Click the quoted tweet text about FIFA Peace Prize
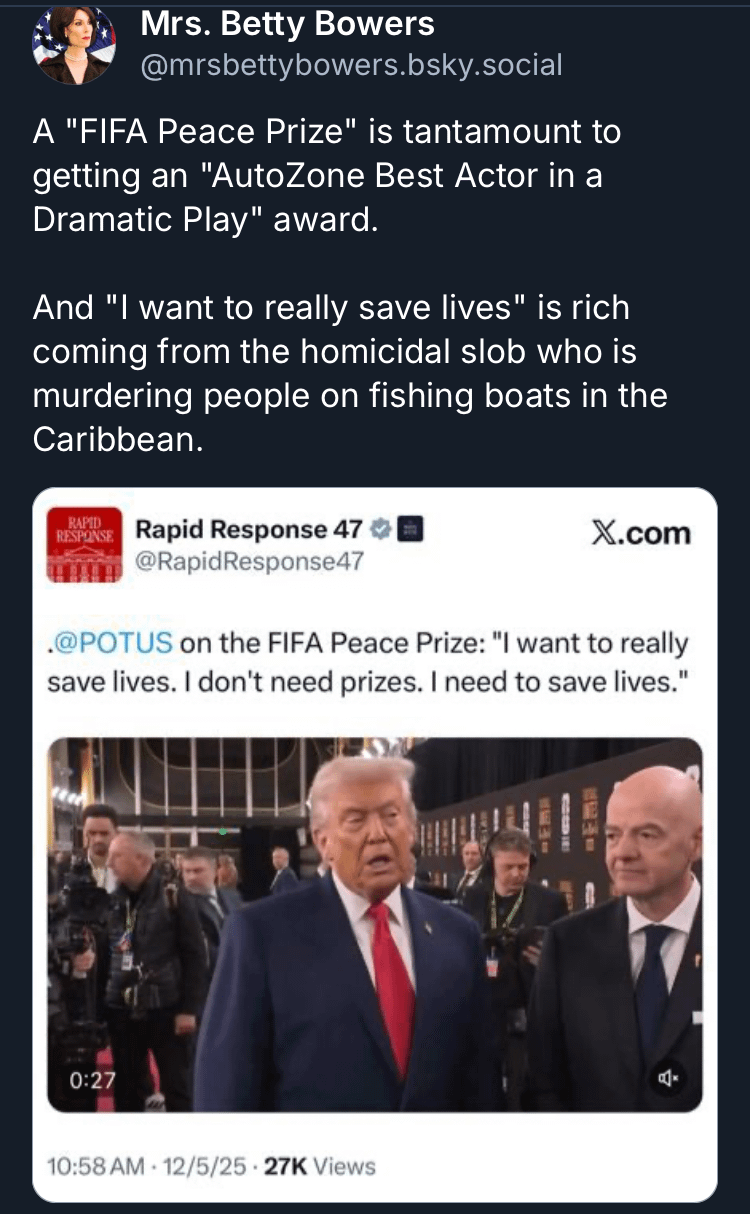Image resolution: width=750 pixels, height=1214 pixels. click(x=368, y=659)
